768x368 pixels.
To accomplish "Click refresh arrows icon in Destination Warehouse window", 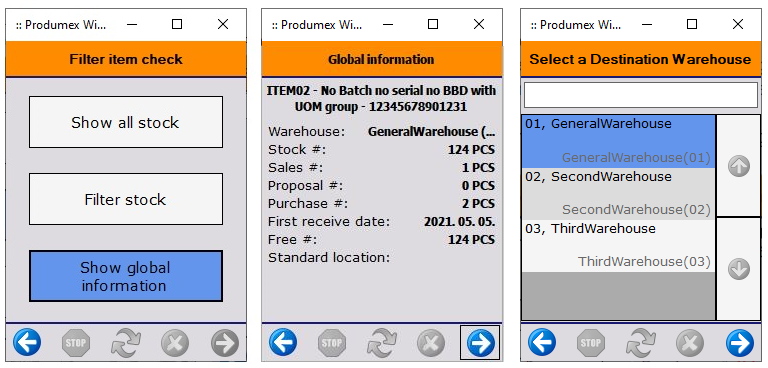I will (641, 343).
